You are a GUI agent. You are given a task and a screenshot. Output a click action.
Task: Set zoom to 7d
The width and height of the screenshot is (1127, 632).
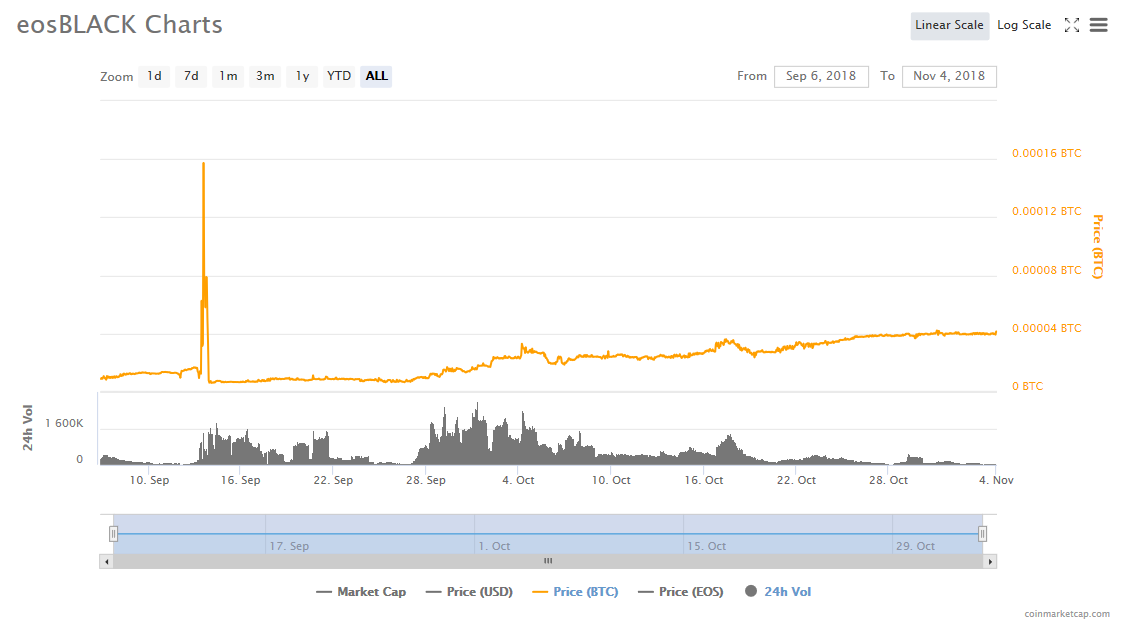[x=191, y=76]
